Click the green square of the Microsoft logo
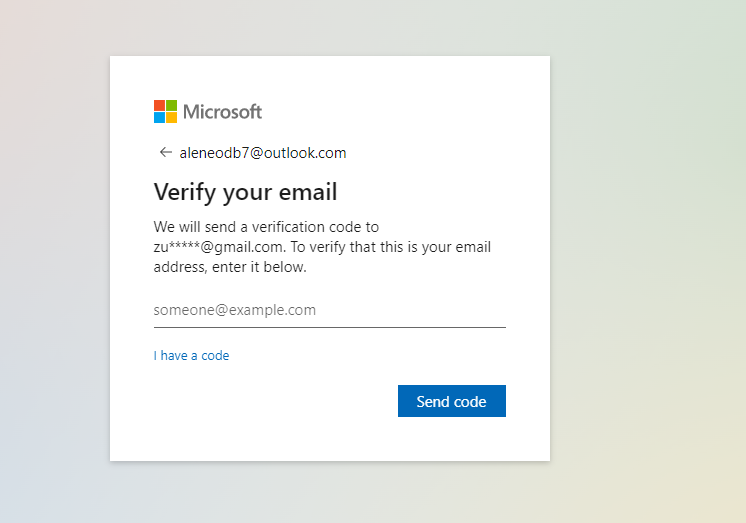Screen dimensions: 746x523 tap(171, 105)
